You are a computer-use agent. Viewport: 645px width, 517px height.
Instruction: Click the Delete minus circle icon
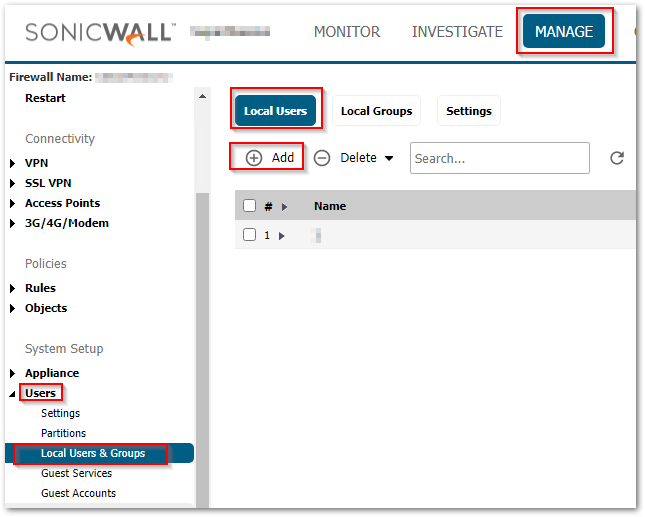tap(322, 158)
